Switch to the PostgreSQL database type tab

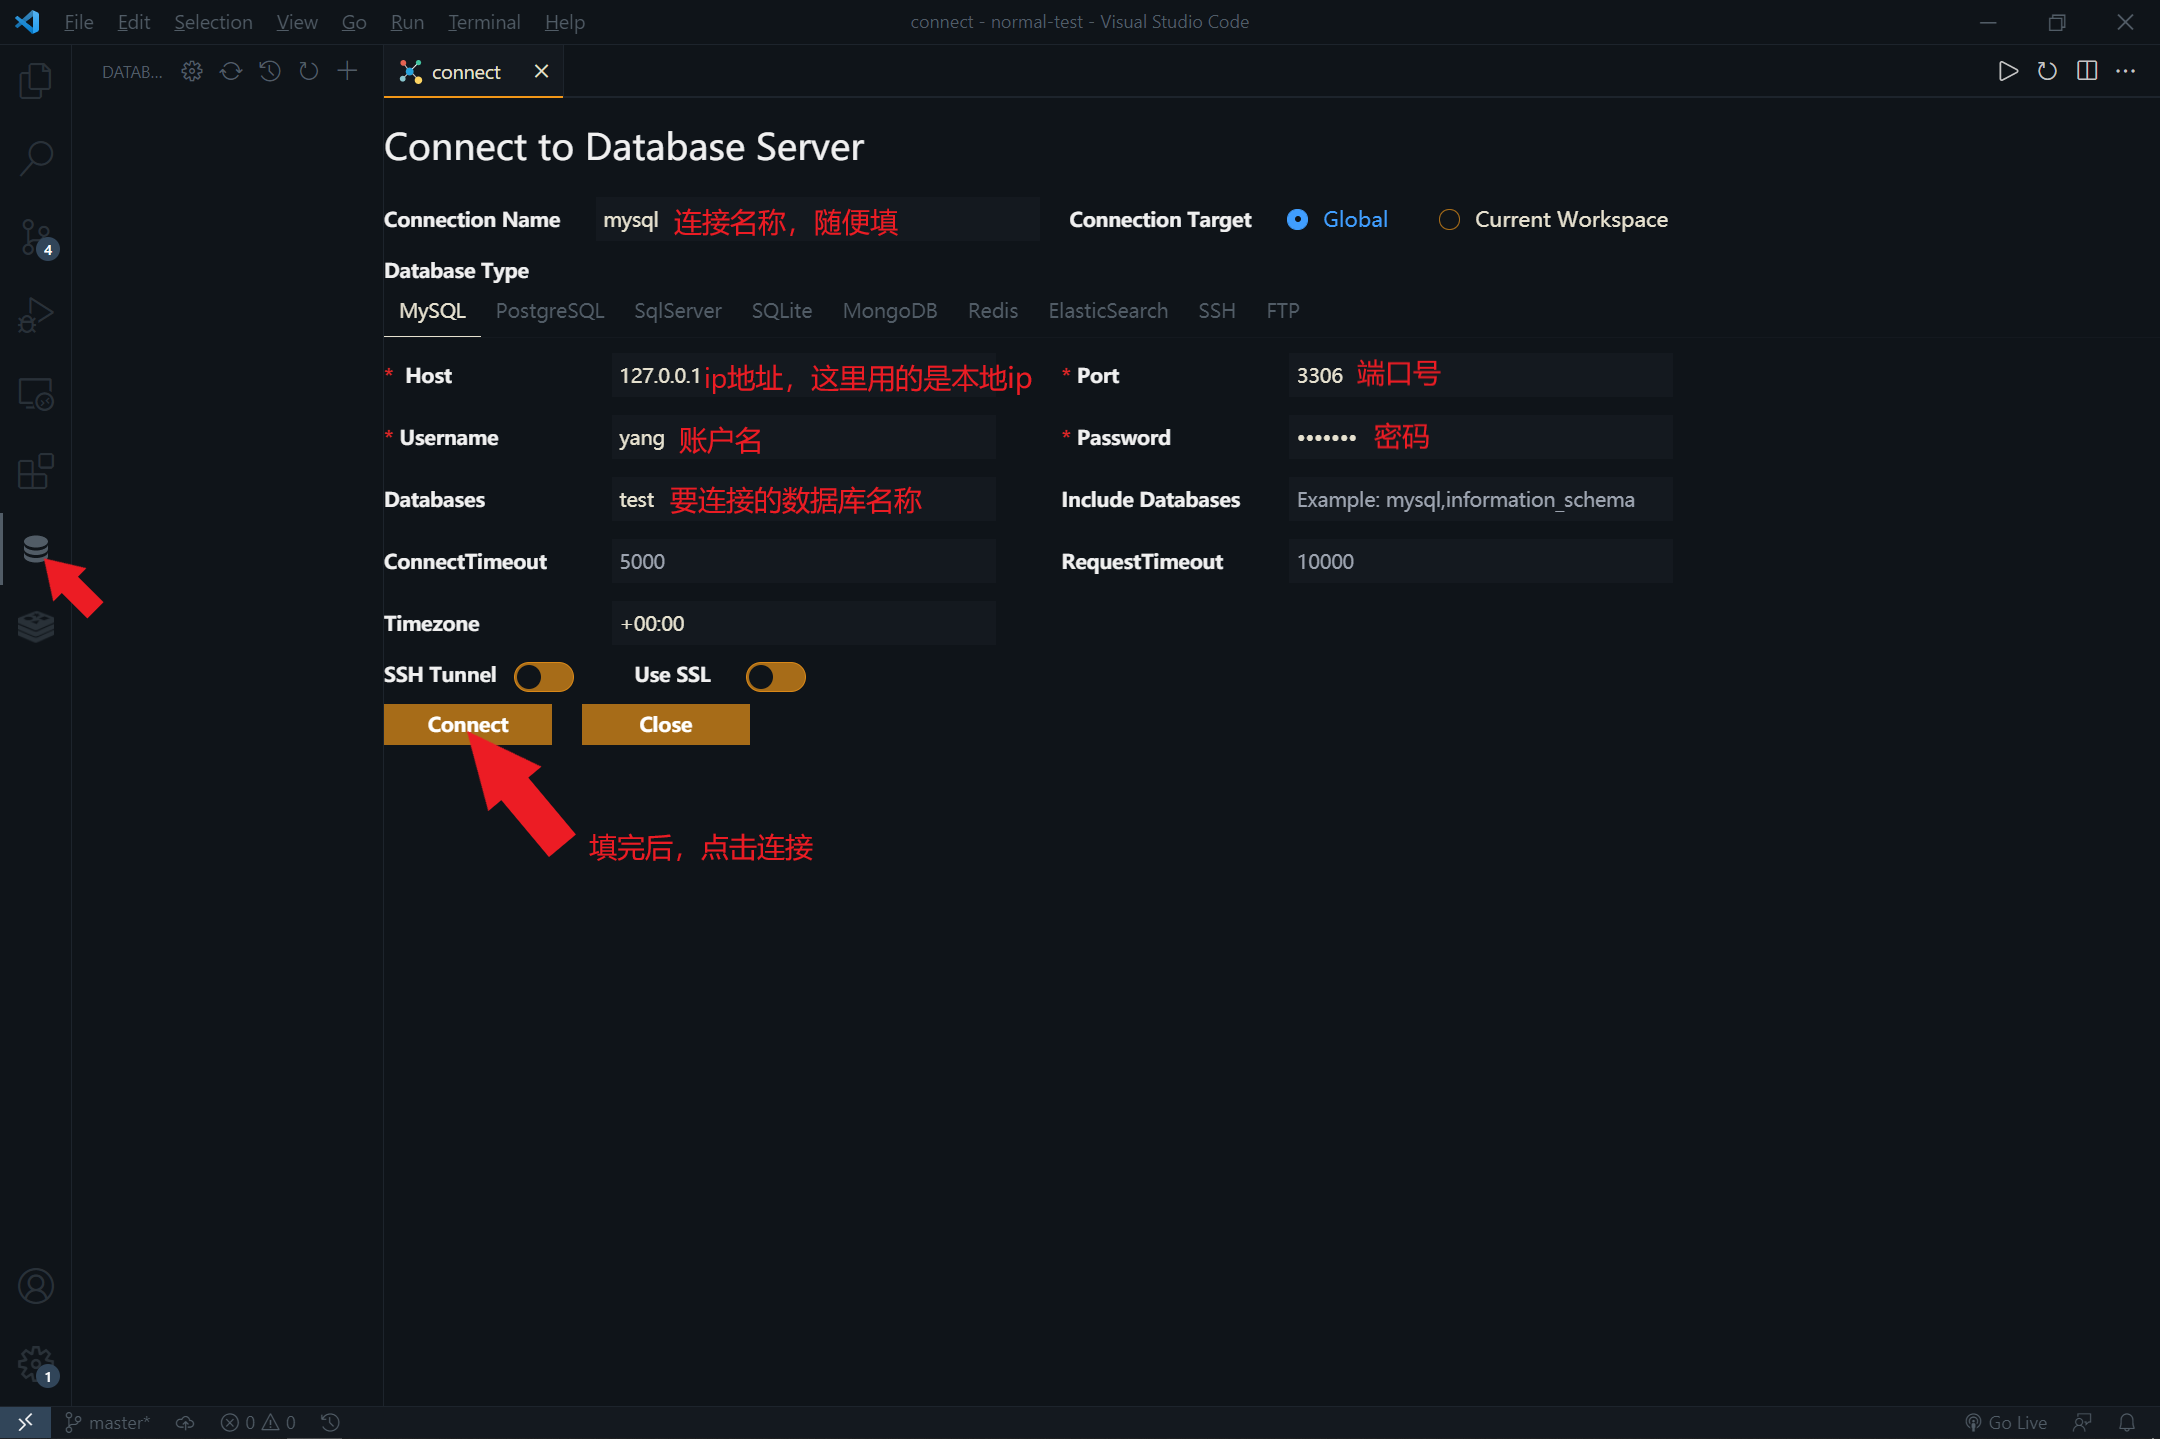point(549,310)
